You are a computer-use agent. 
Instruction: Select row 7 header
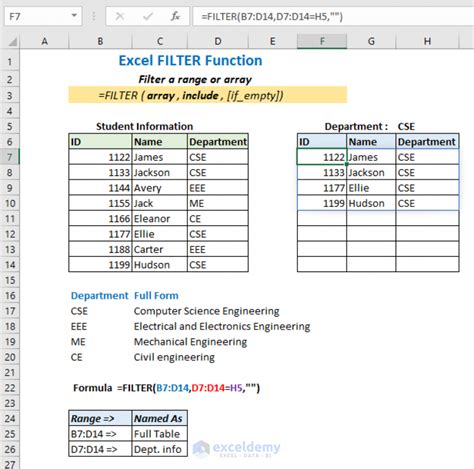pyautogui.click(x=10, y=157)
